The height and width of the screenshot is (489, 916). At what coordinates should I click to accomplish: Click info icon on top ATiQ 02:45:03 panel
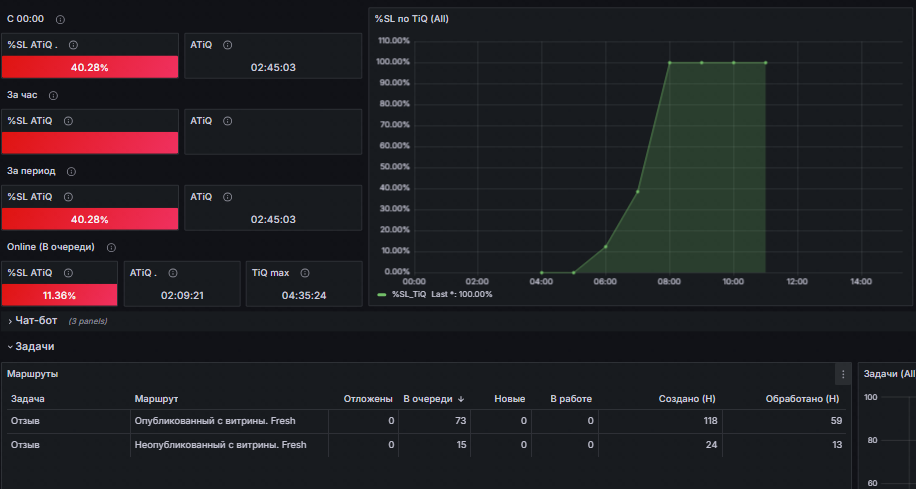point(228,45)
